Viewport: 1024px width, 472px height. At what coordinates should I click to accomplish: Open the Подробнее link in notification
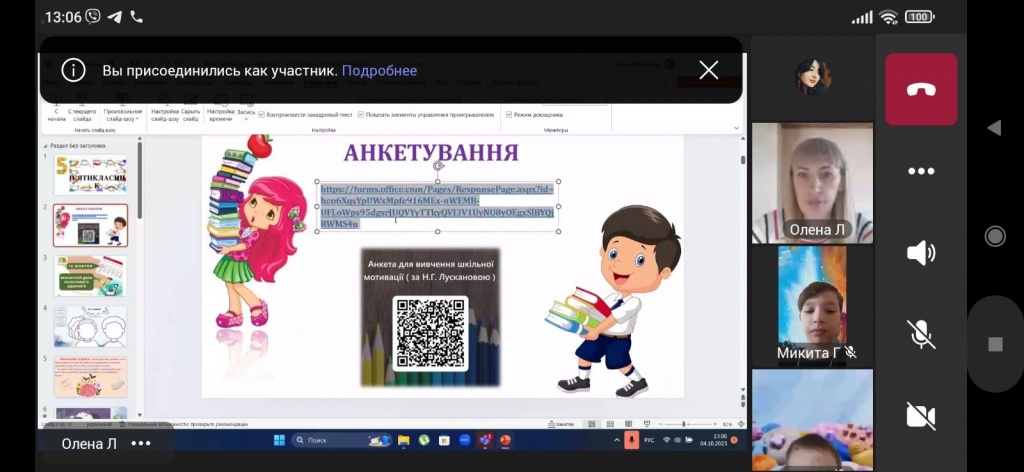pyautogui.click(x=379, y=71)
